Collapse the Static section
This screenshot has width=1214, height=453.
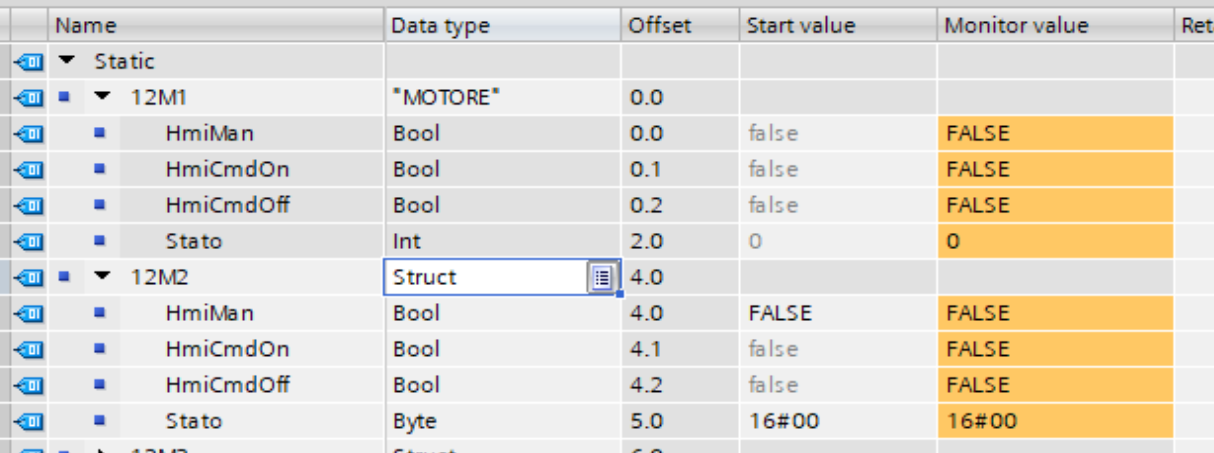coord(66,62)
